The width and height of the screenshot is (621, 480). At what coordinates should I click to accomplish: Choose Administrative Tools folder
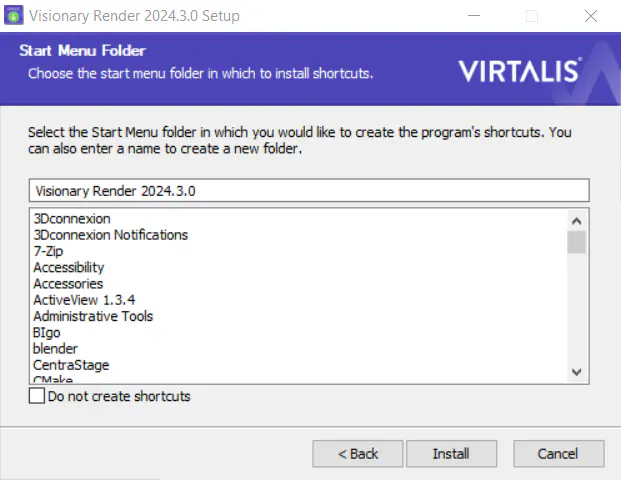click(93, 316)
